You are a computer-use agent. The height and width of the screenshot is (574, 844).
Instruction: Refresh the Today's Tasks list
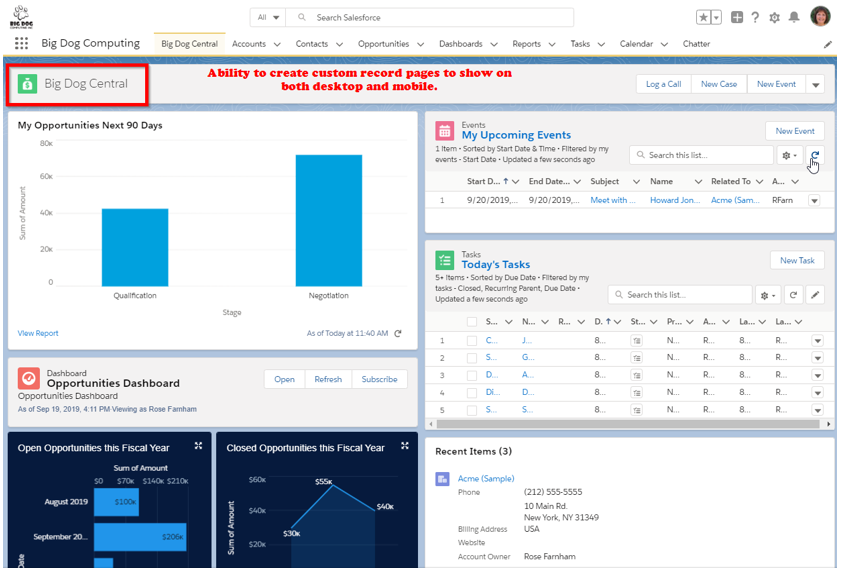[x=793, y=295]
